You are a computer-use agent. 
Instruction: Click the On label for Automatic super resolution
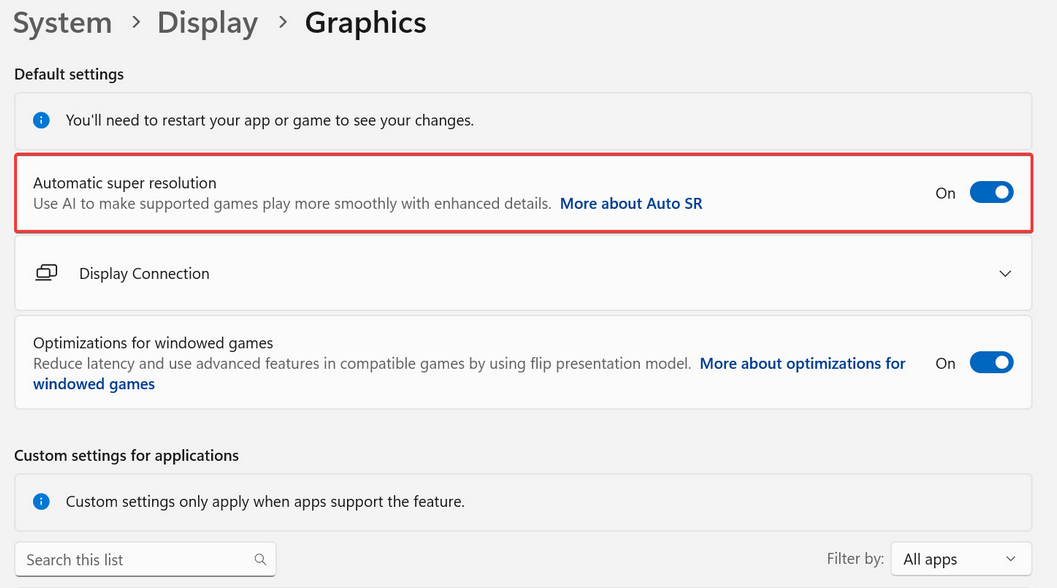coord(945,194)
